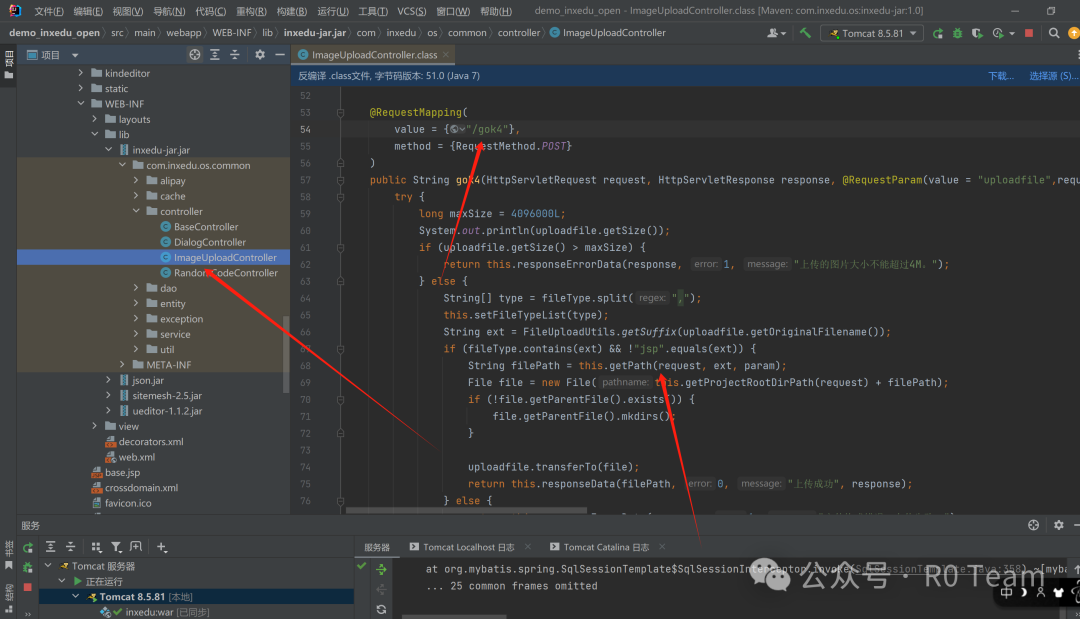Click the Services panel crosshair icon

(1033, 525)
